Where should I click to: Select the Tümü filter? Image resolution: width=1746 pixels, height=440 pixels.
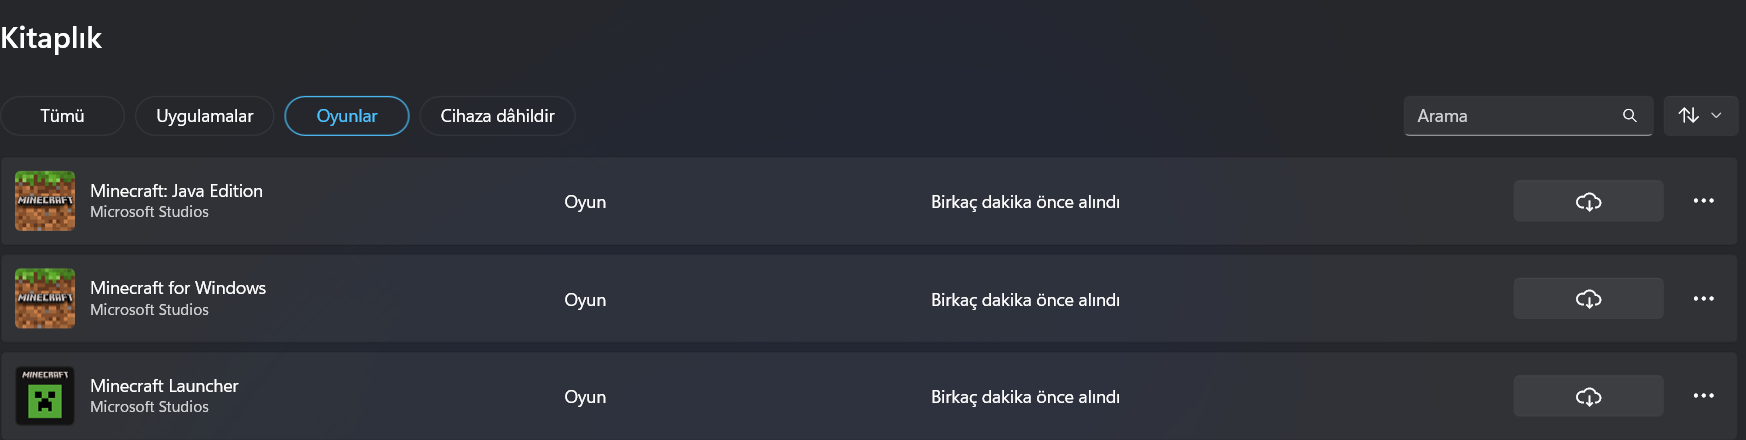[x=62, y=116]
